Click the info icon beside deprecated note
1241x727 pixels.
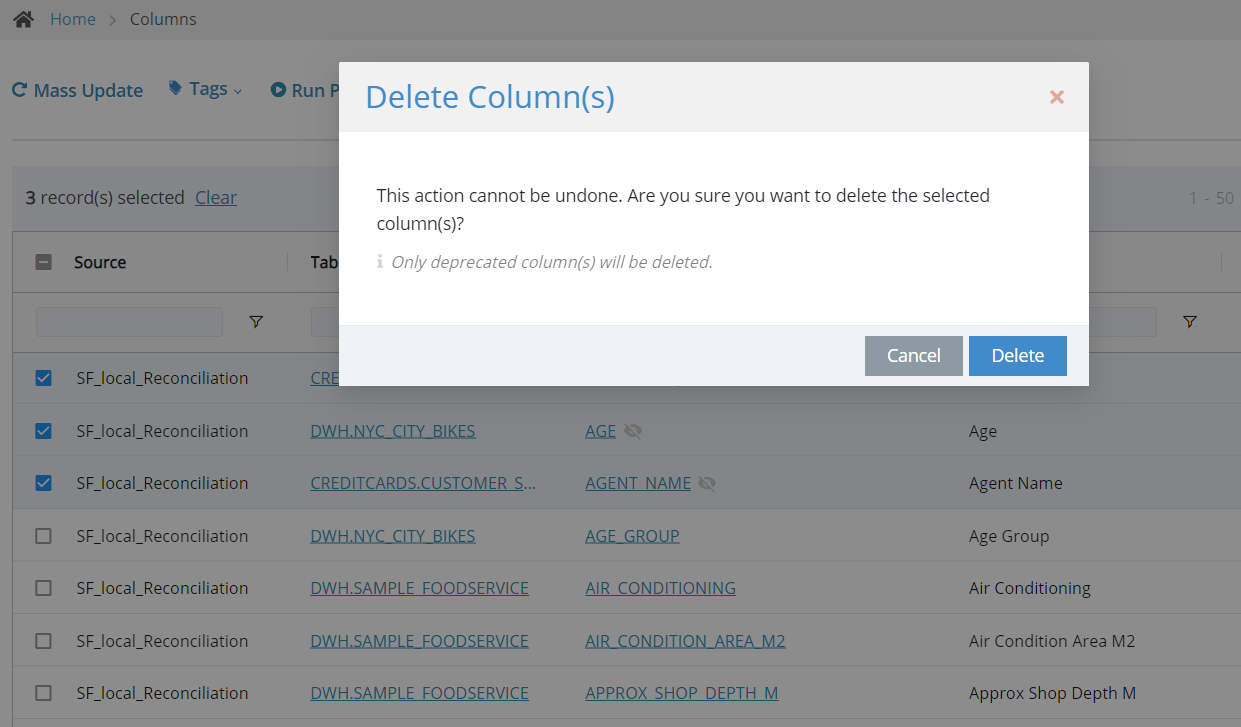click(x=380, y=262)
